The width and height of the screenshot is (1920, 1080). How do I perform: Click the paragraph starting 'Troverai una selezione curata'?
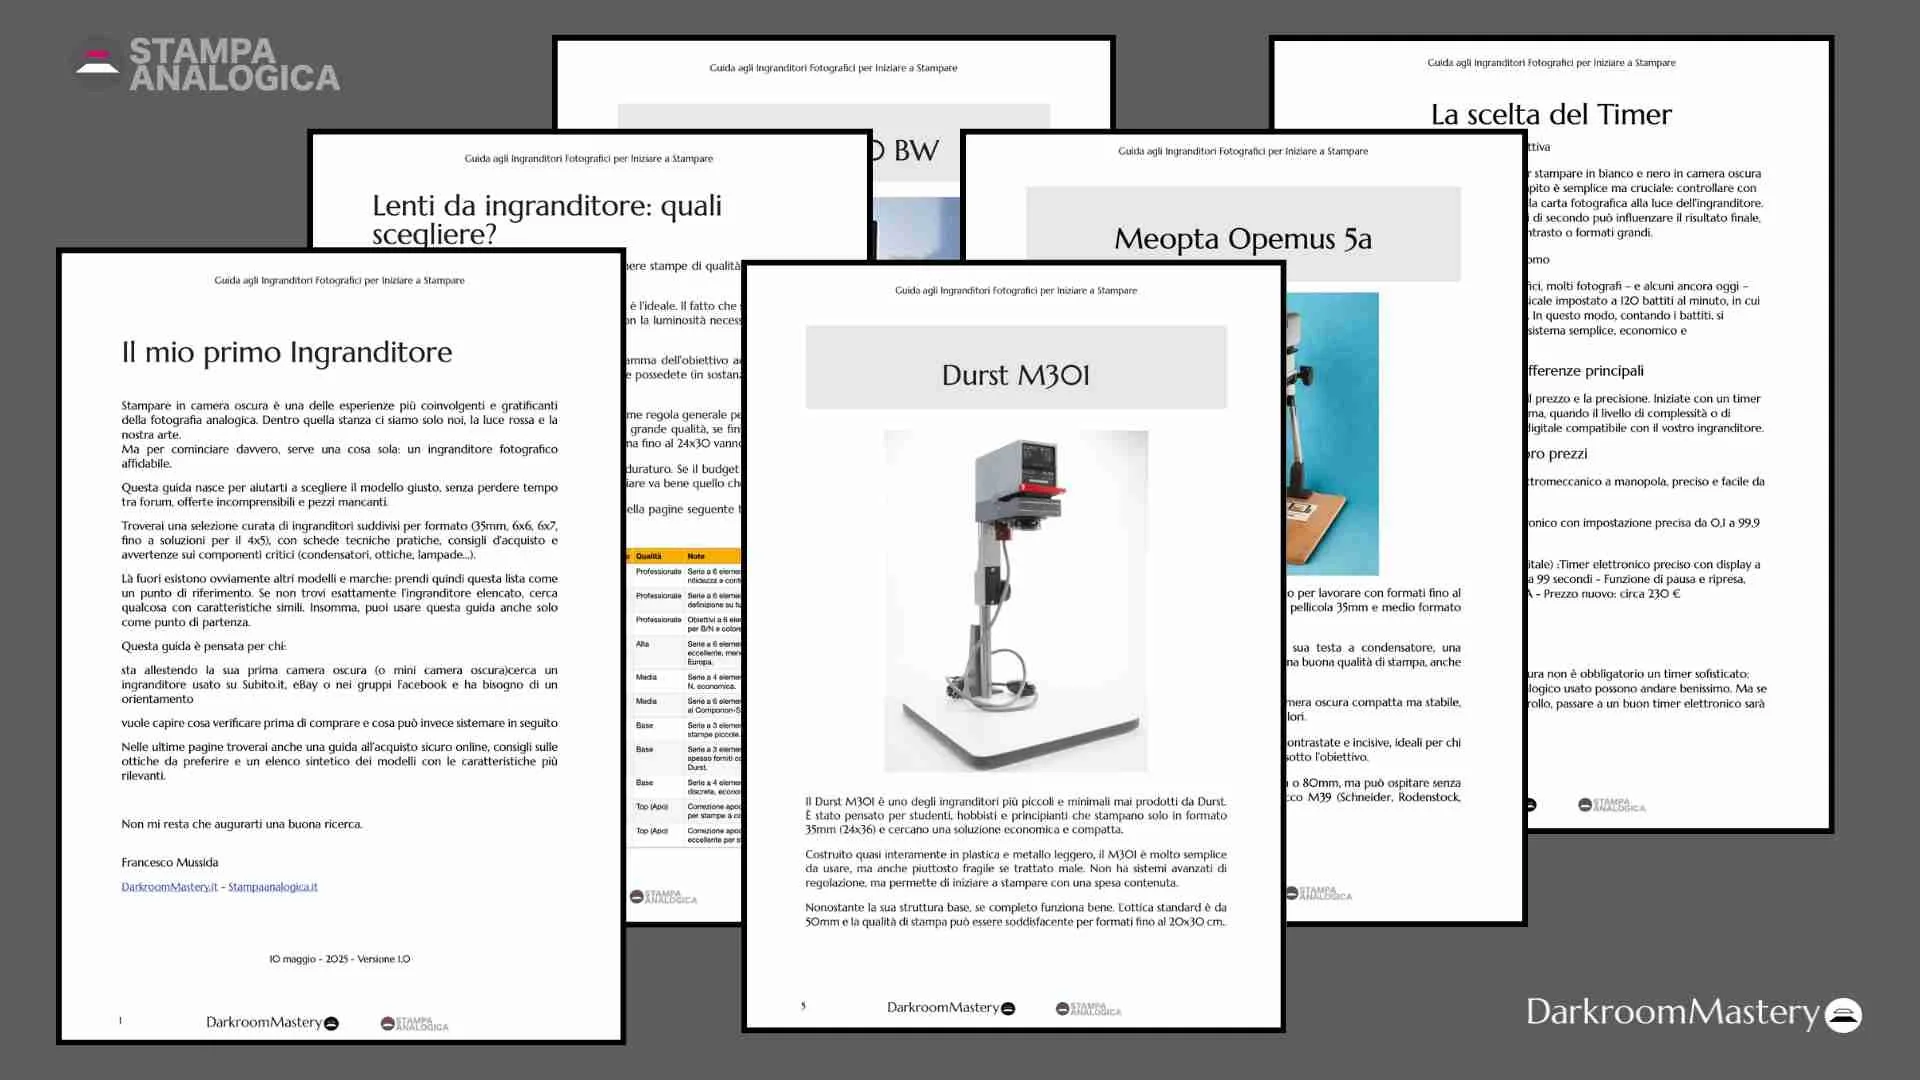pyautogui.click(x=339, y=540)
